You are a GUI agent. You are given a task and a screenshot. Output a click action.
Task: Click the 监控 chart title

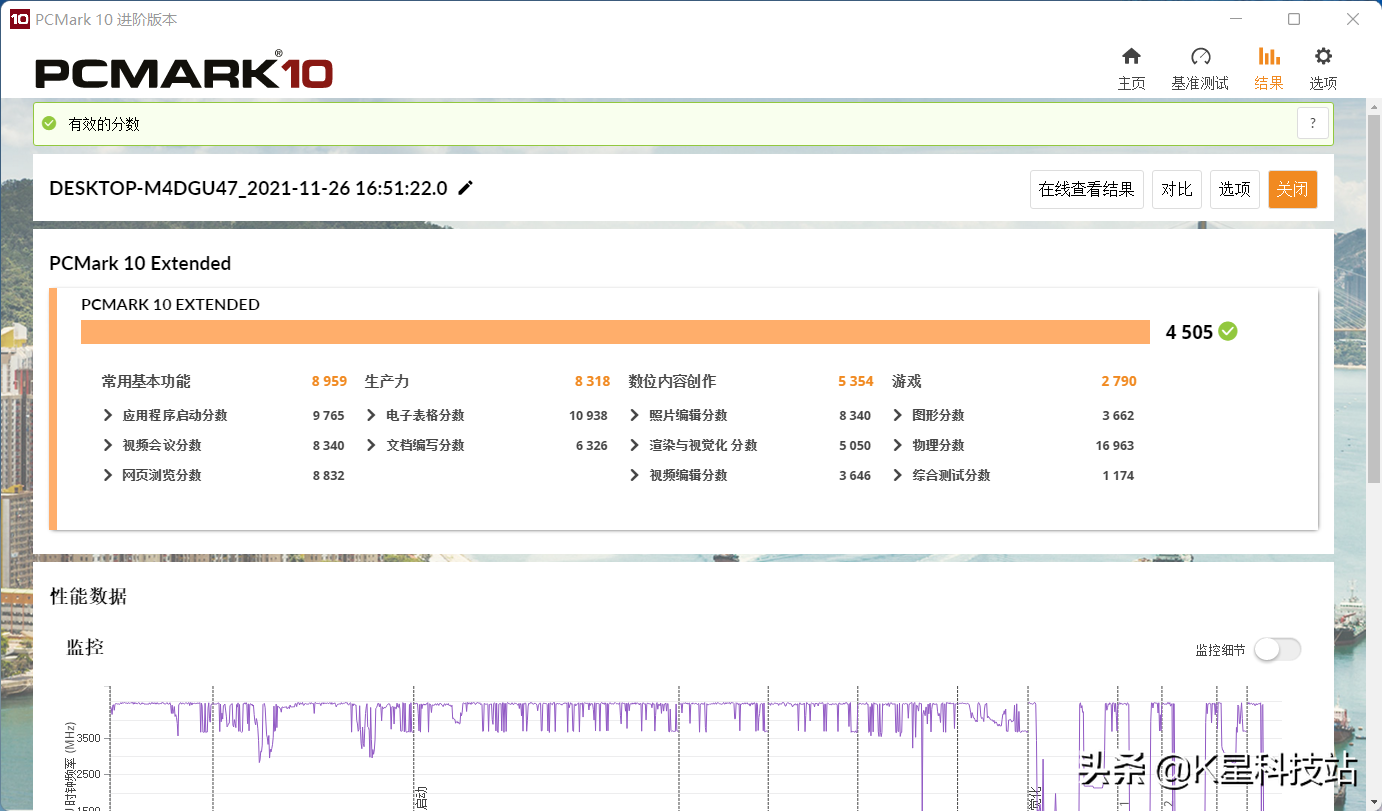[x=85, y=647]
